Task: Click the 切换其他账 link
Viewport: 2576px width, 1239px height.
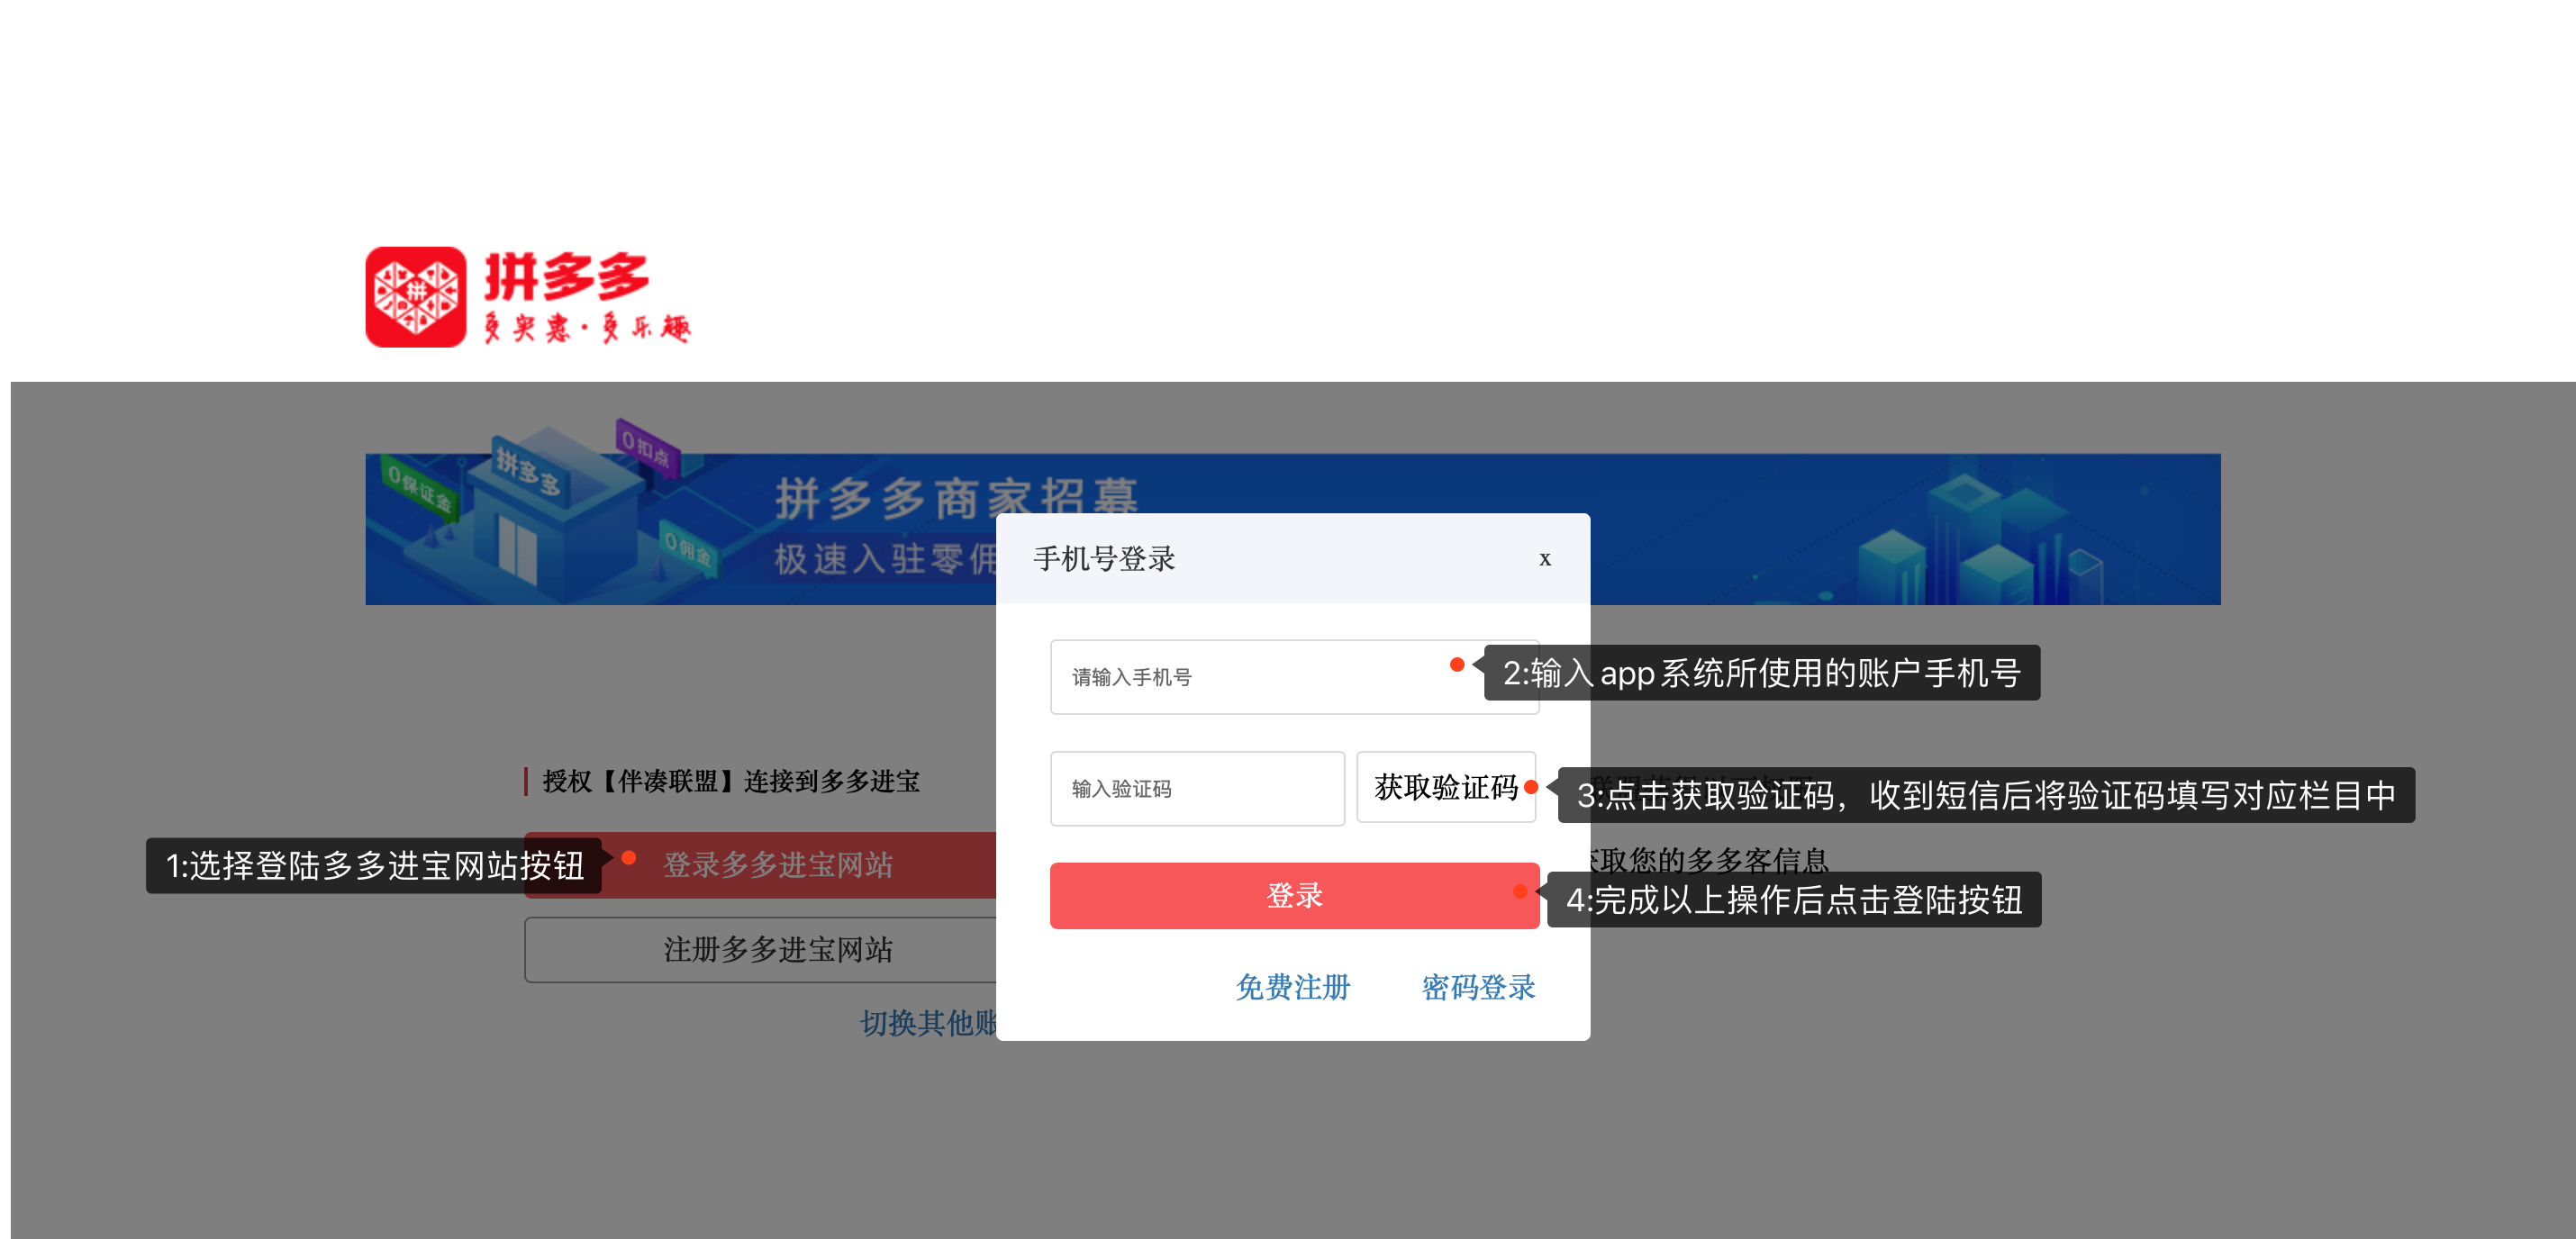Action: click(928, 1022)
